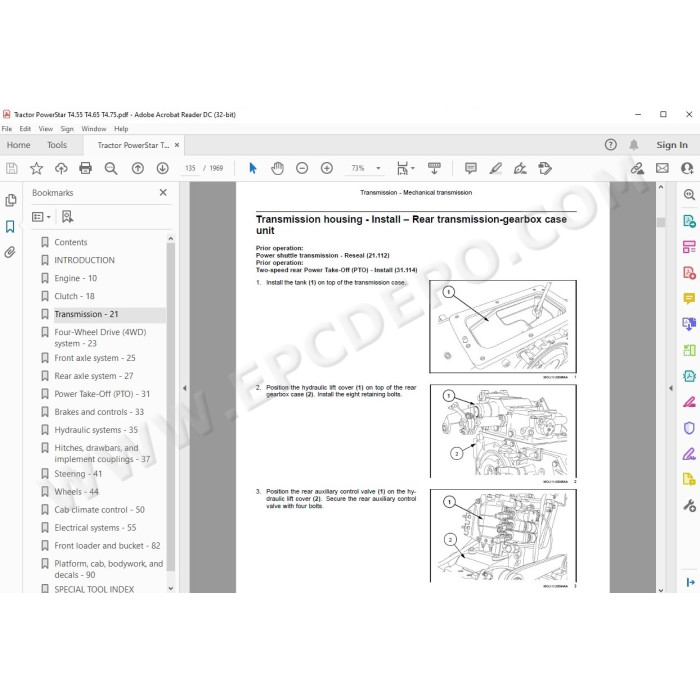
Task: Click the page number input field
Action: point(190,168)
